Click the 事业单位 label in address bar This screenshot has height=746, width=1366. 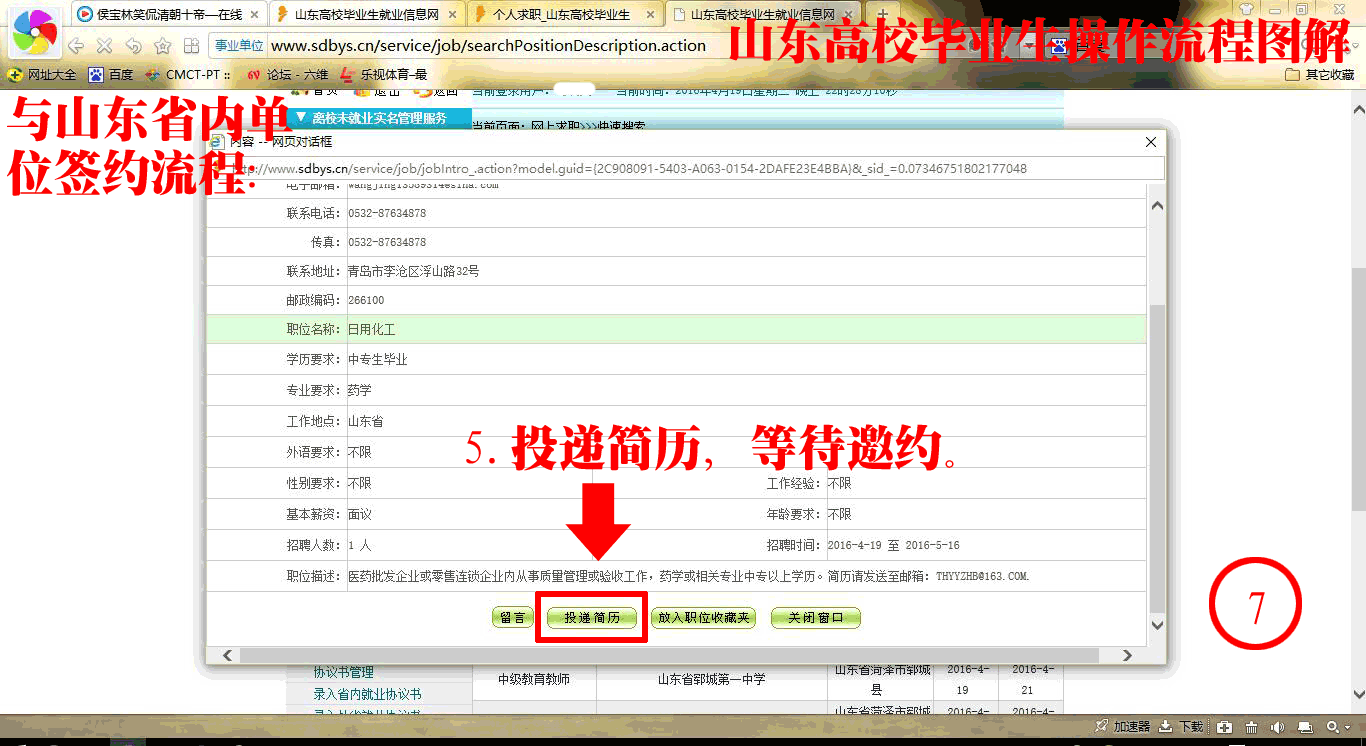pos(239,46)
